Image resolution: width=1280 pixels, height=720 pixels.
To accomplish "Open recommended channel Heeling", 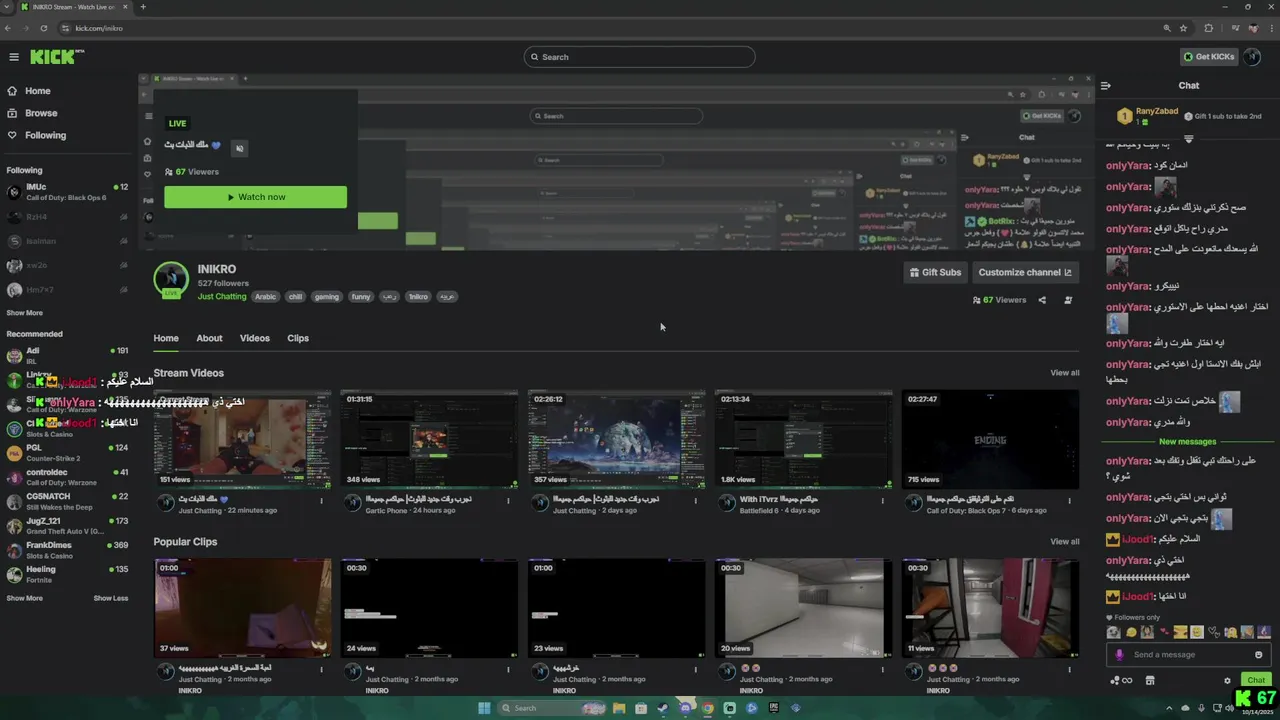I will point(67,574).
